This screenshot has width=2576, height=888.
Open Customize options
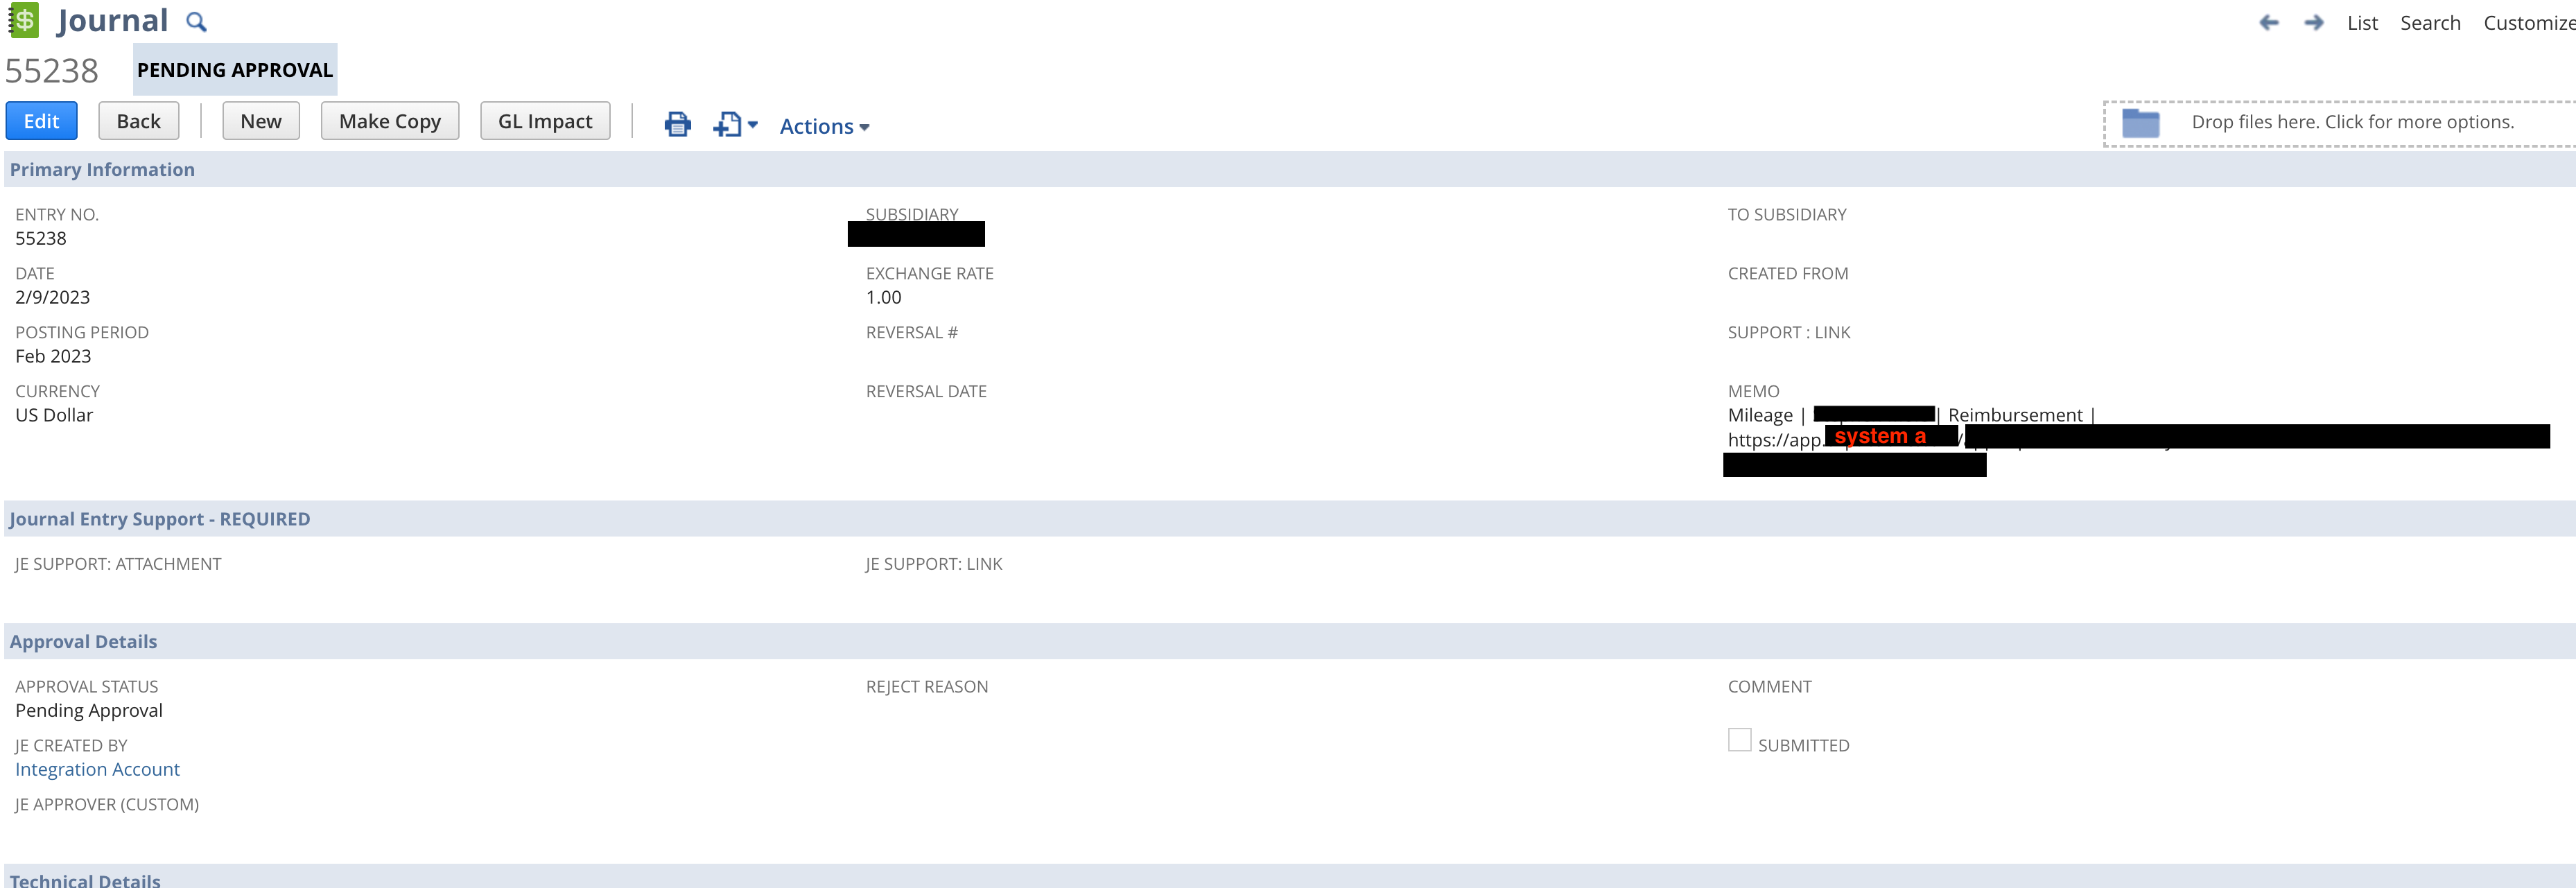pyautogui.click(x=2526, y=22)
